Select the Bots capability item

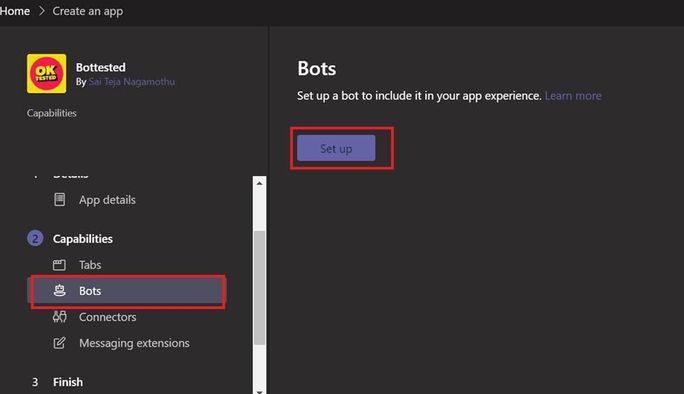tap(127, 291)
